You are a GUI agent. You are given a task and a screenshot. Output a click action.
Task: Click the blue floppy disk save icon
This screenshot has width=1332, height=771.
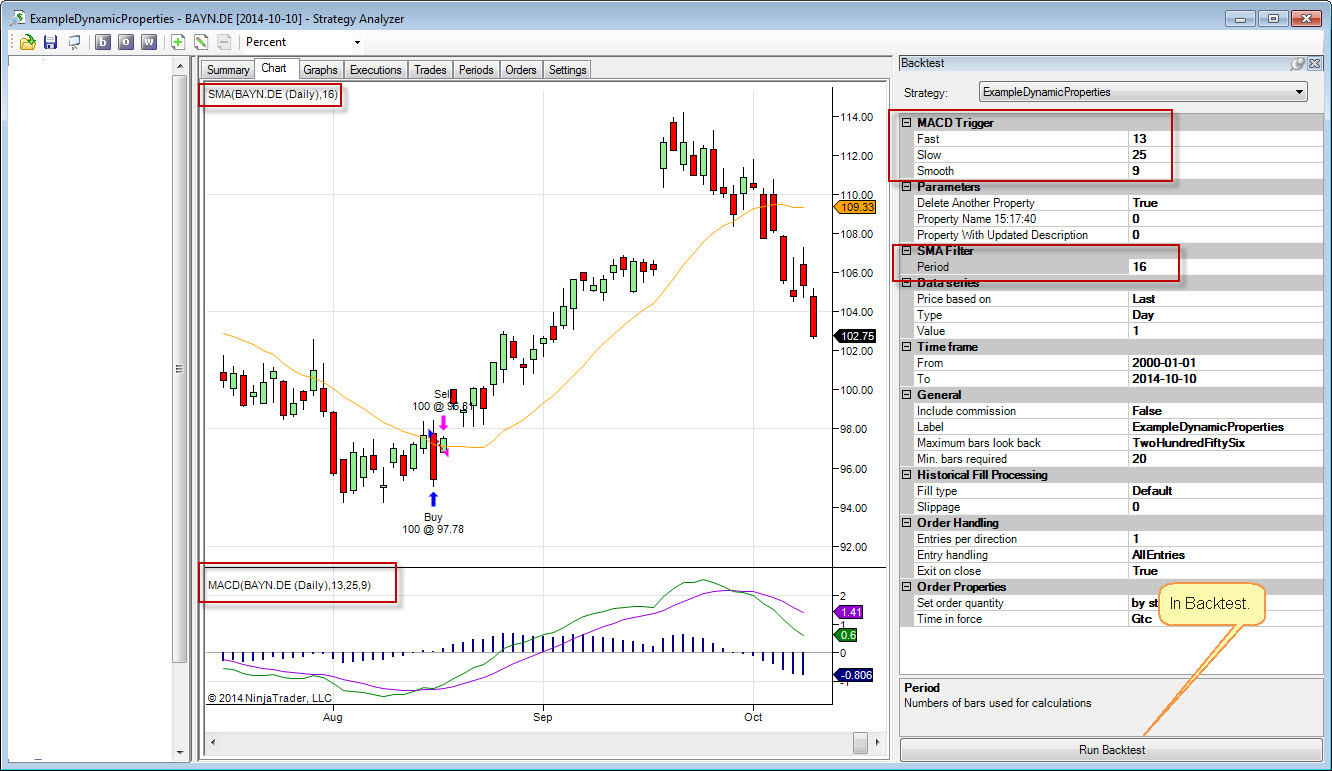tap(50, 42)
